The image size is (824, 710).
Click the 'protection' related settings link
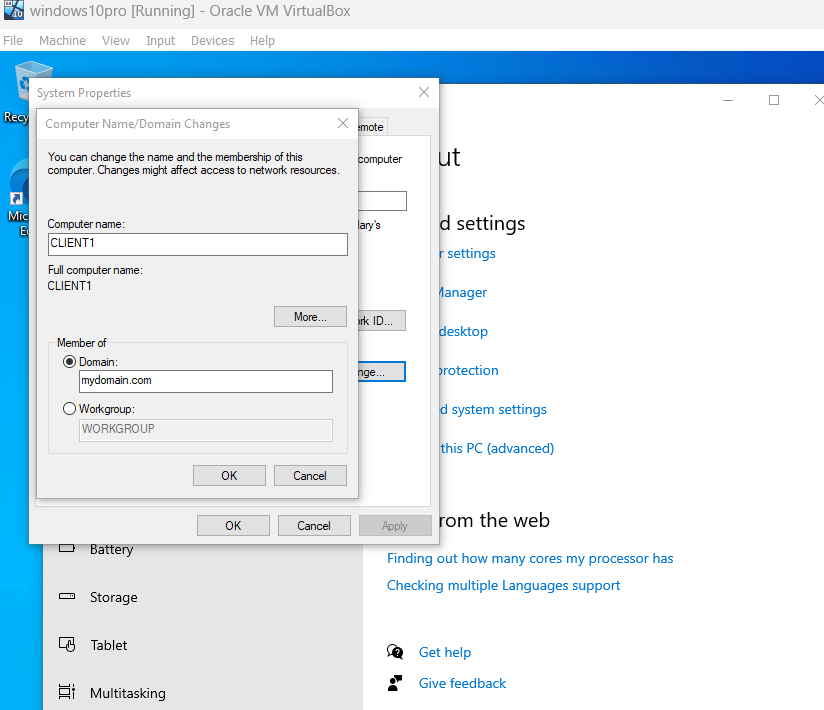coord(469,370)
